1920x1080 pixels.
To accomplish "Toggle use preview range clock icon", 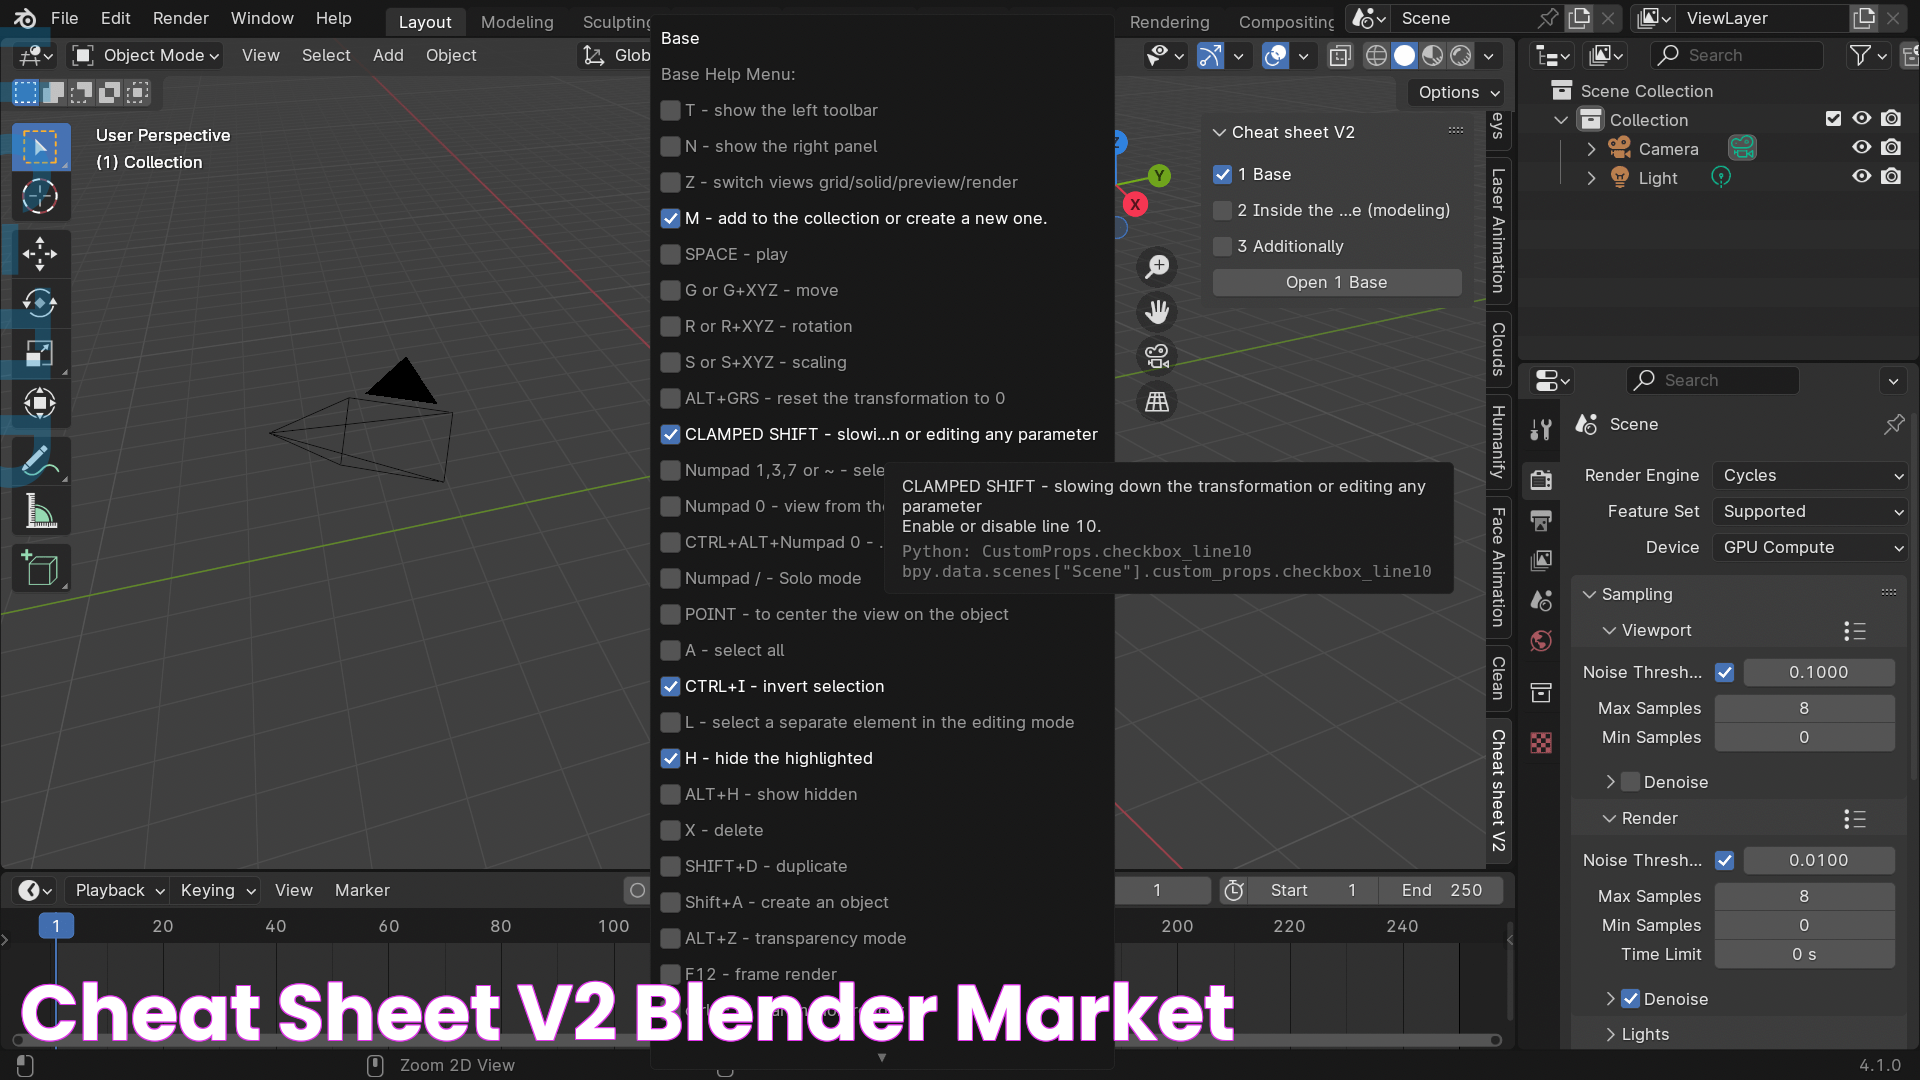I will point(1234,891).
